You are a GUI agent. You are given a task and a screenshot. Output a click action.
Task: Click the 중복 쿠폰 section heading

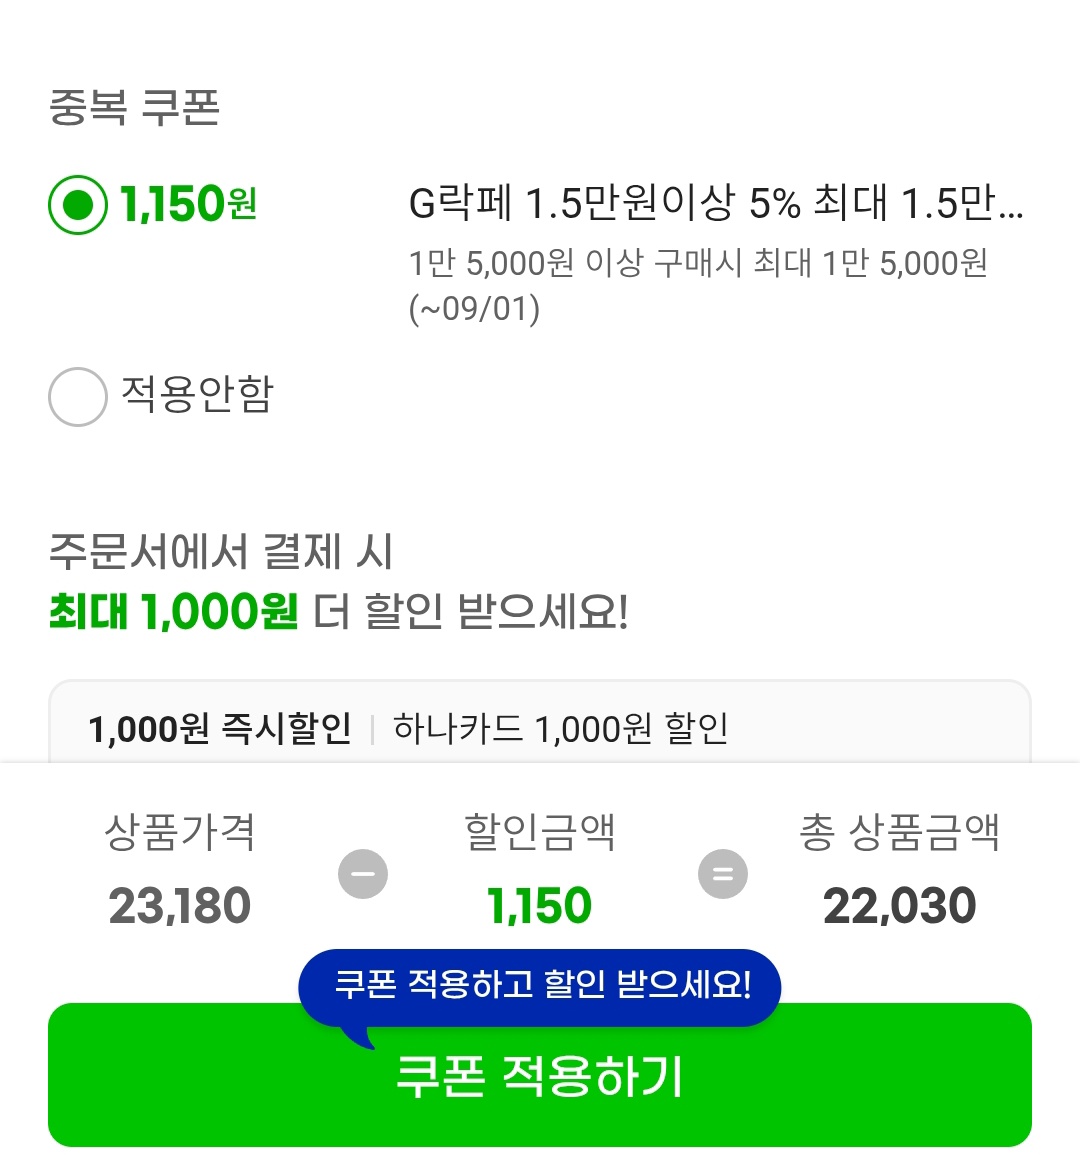click(134, 108)
